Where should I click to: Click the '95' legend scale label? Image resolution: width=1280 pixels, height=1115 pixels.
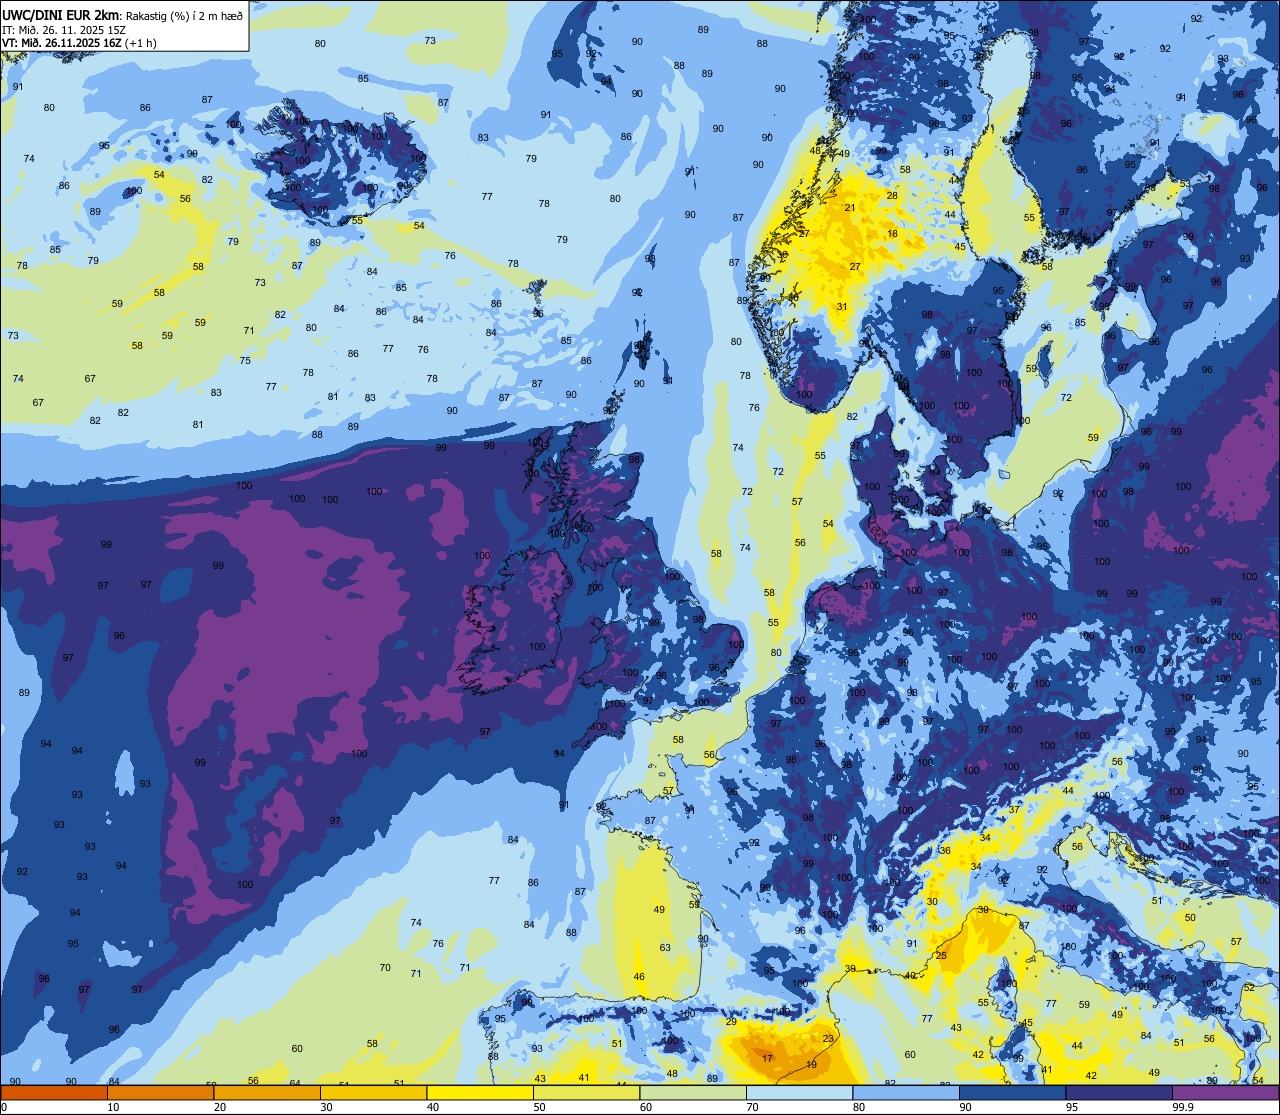point(1072,1107)
